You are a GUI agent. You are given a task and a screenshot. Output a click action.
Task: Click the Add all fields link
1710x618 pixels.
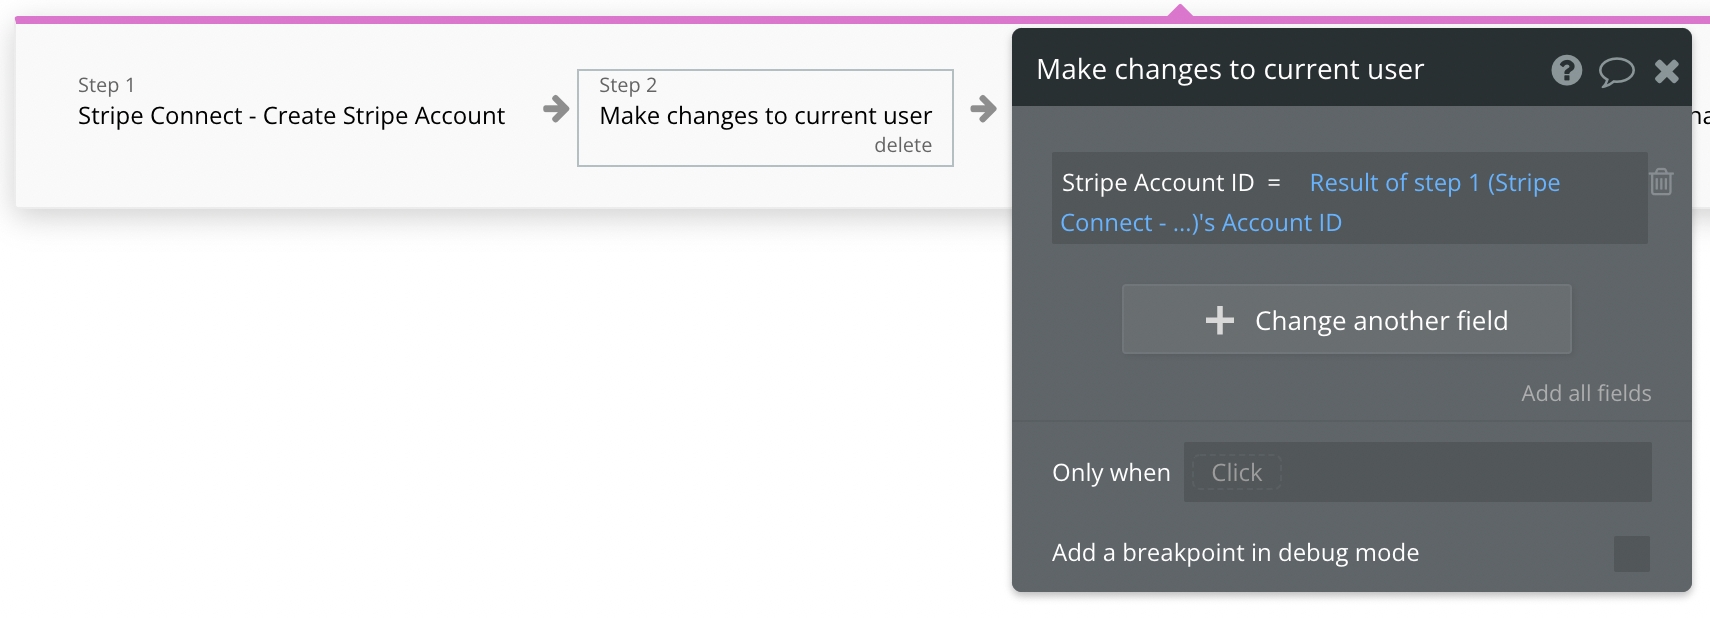[1586, 393]
